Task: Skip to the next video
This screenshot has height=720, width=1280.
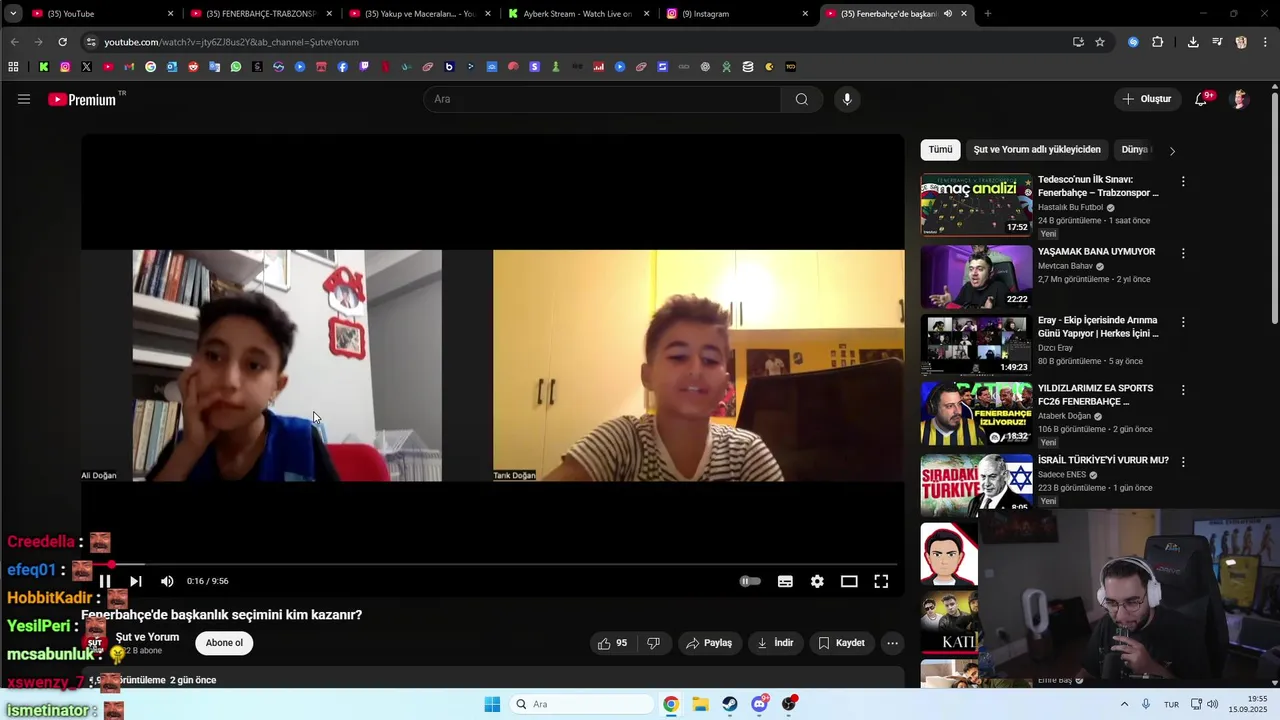Action: (136, 581)
